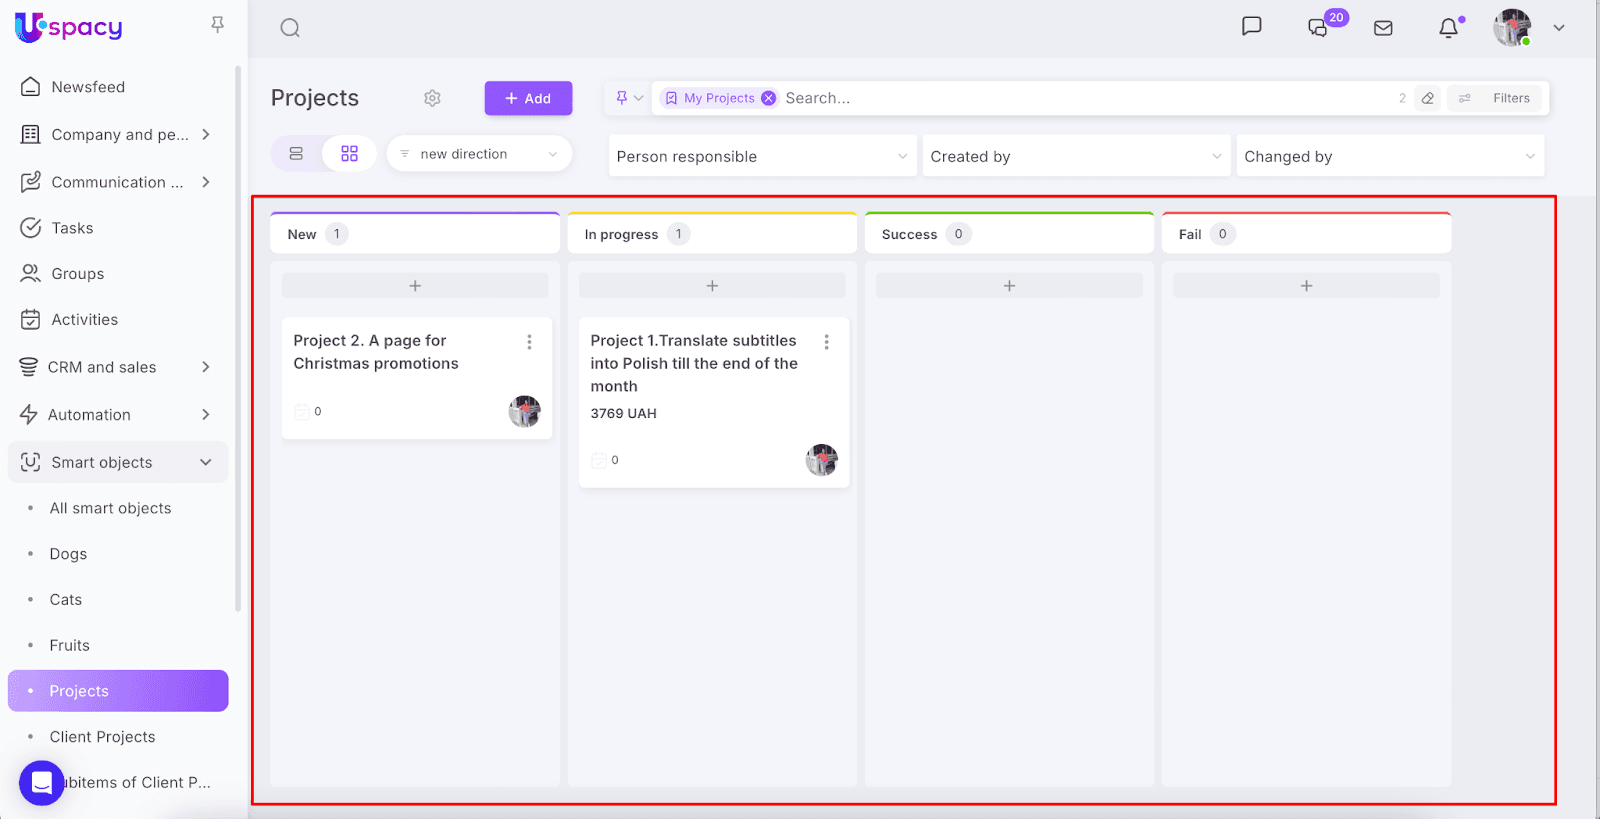Click the Search input field
This screenshot has height=819, width=1600.
pos(1080,98)
